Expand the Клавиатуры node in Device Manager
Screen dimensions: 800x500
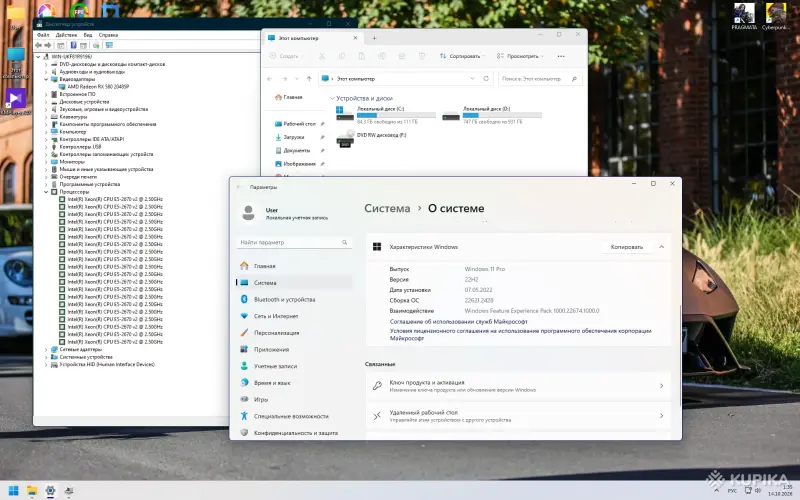point(46,117)
